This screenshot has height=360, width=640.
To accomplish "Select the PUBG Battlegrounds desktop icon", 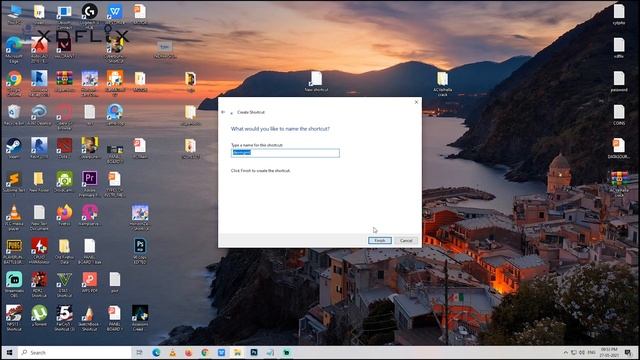I will click(x=14, y=251).
